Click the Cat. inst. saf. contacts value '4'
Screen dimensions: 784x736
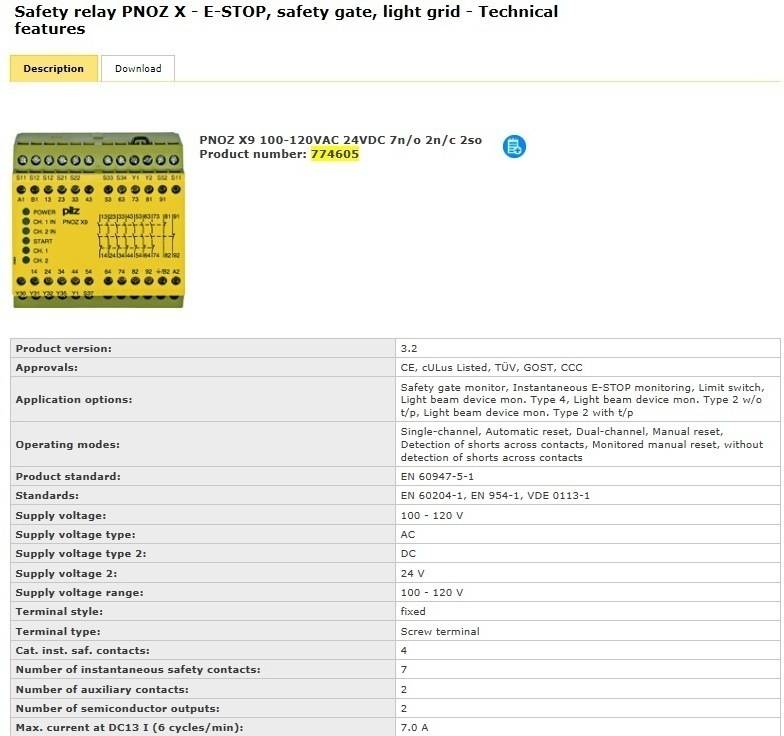pos(404,650)
